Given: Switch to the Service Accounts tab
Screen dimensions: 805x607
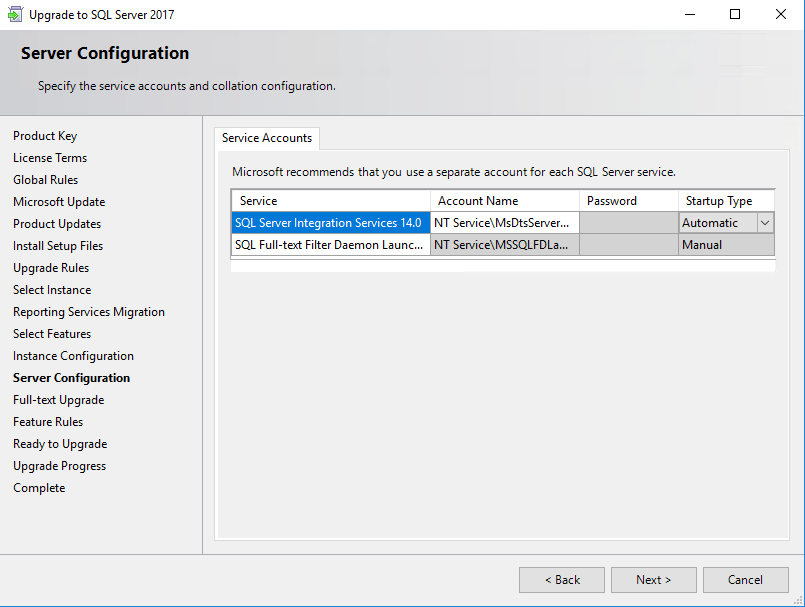Looking at the screenshot, I should click(x=267, y=138).
